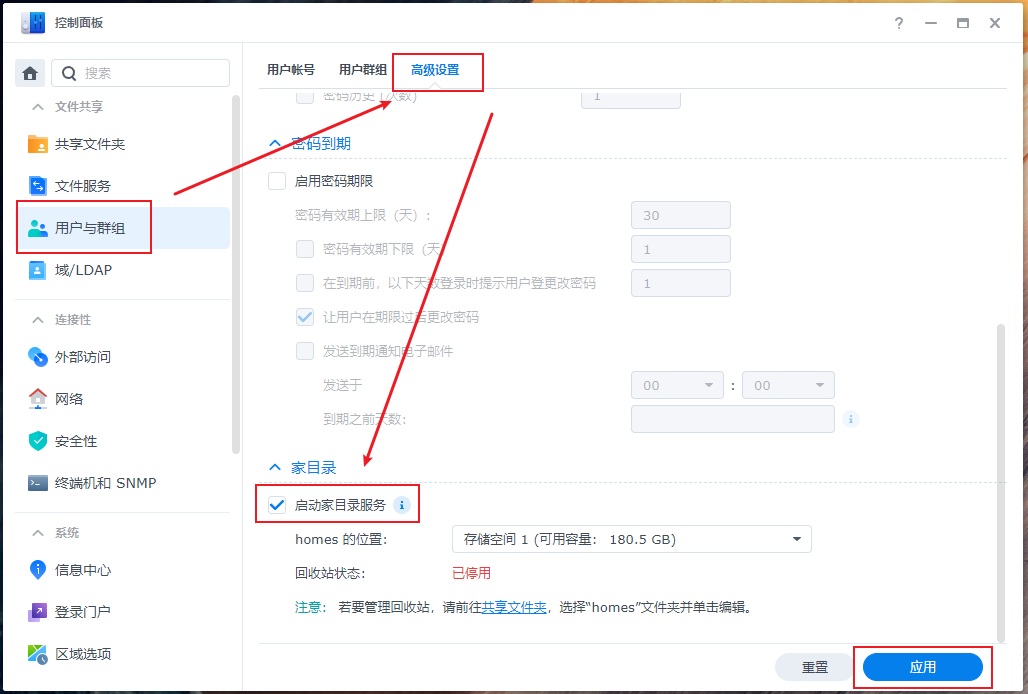Toggle the 在到期前 login reminder checkbox
This screenshot has height=694, width=1028.
305,283
